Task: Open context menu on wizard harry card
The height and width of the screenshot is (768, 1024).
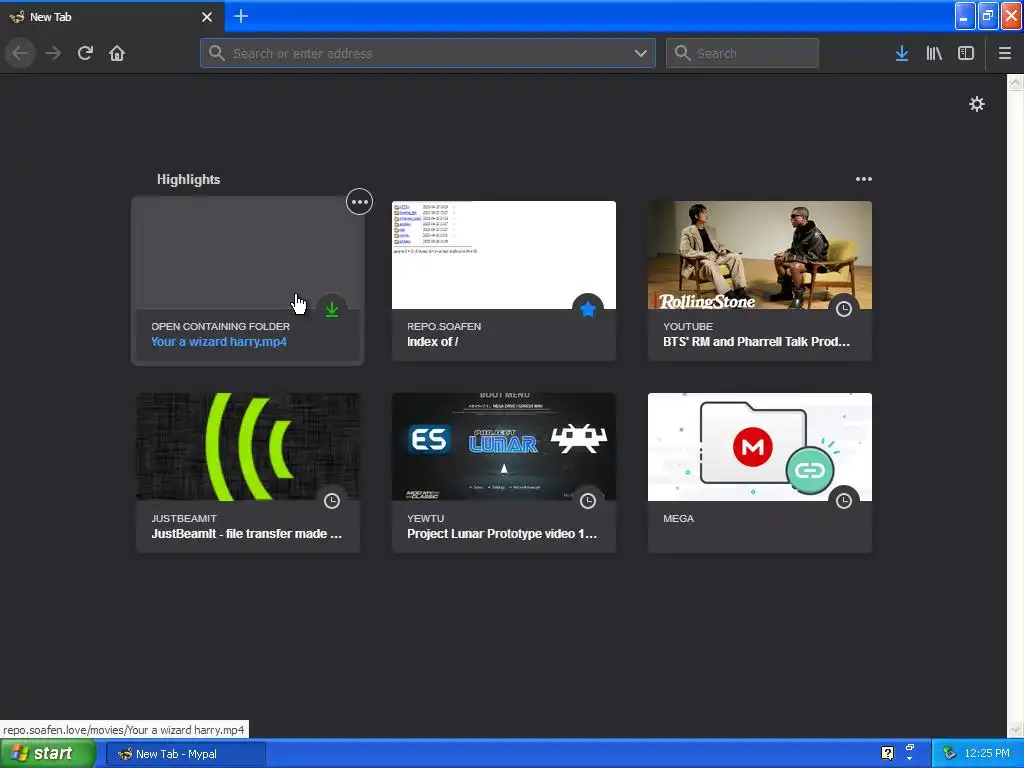Action: 359,202
